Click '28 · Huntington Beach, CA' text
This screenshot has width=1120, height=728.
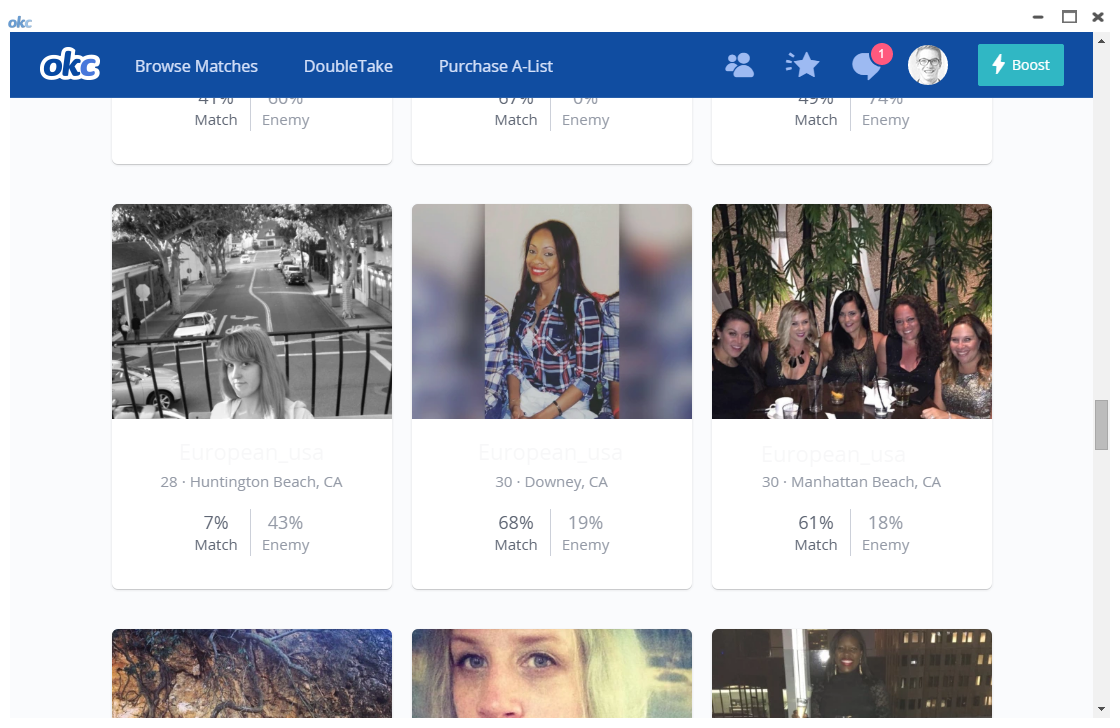[251, 482]
